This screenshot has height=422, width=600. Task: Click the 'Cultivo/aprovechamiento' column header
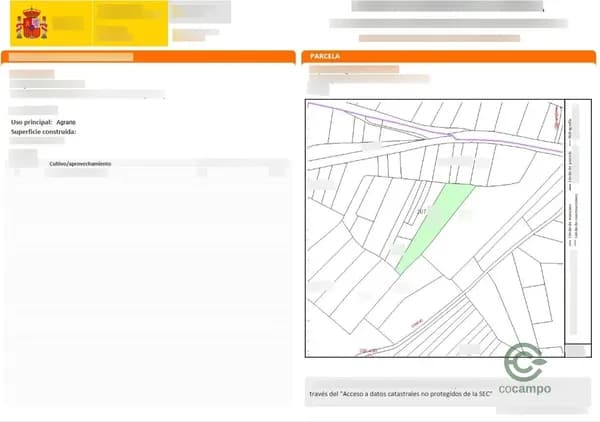click(x=79, y=163)
